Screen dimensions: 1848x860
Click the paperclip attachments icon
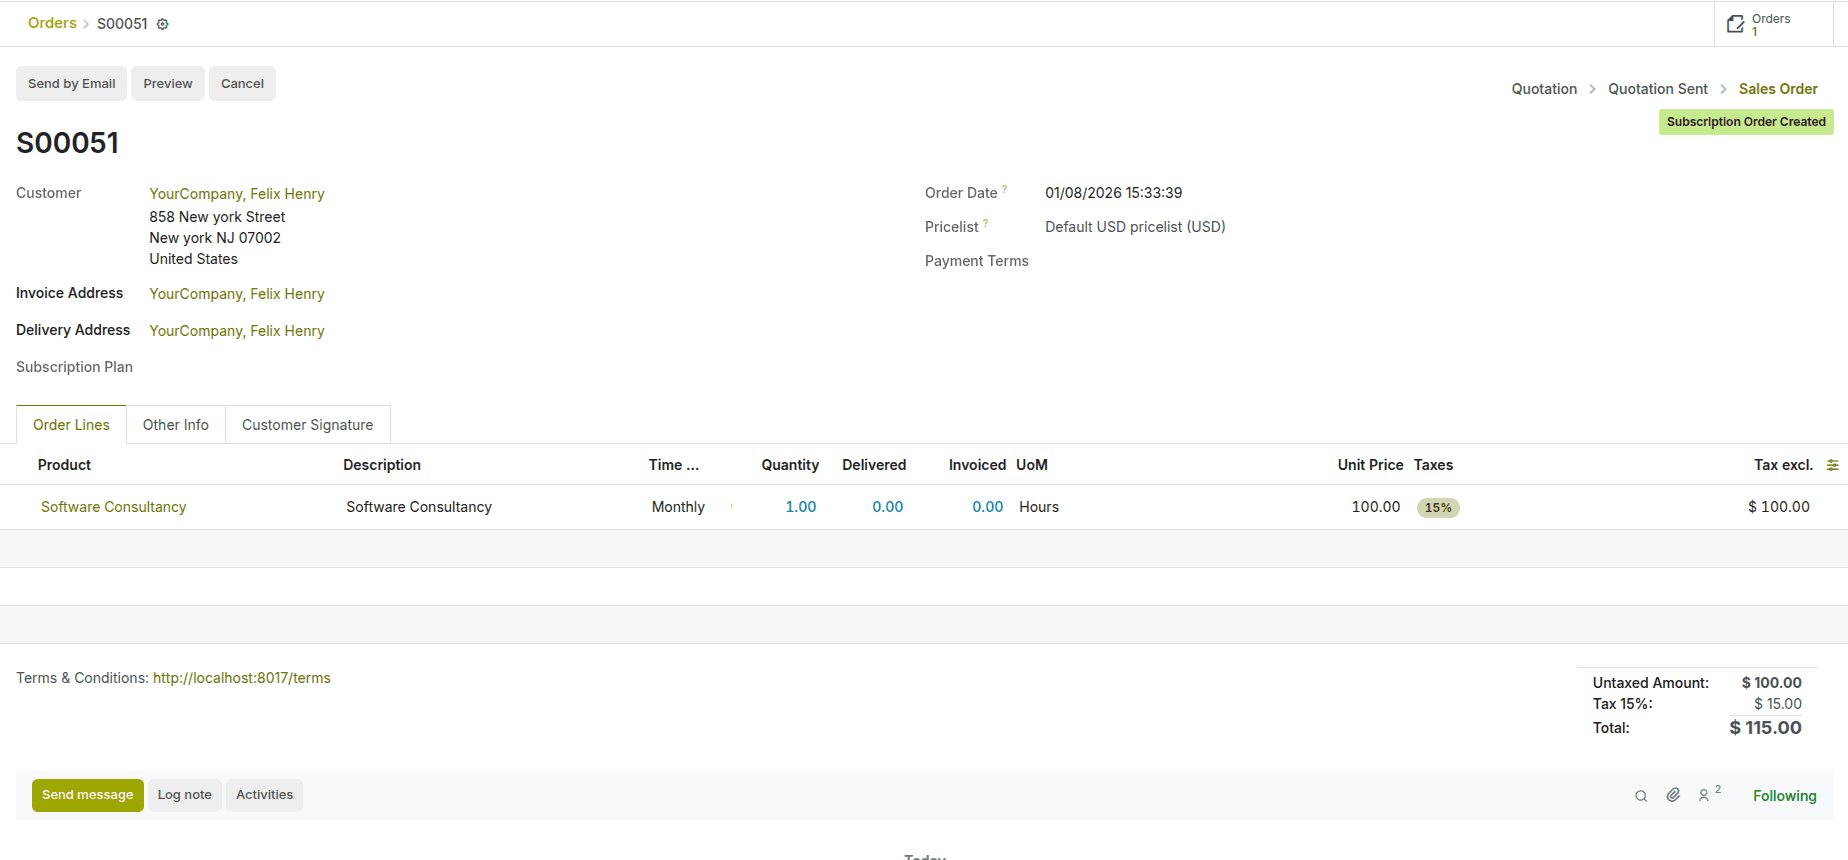coord(1673,795)
